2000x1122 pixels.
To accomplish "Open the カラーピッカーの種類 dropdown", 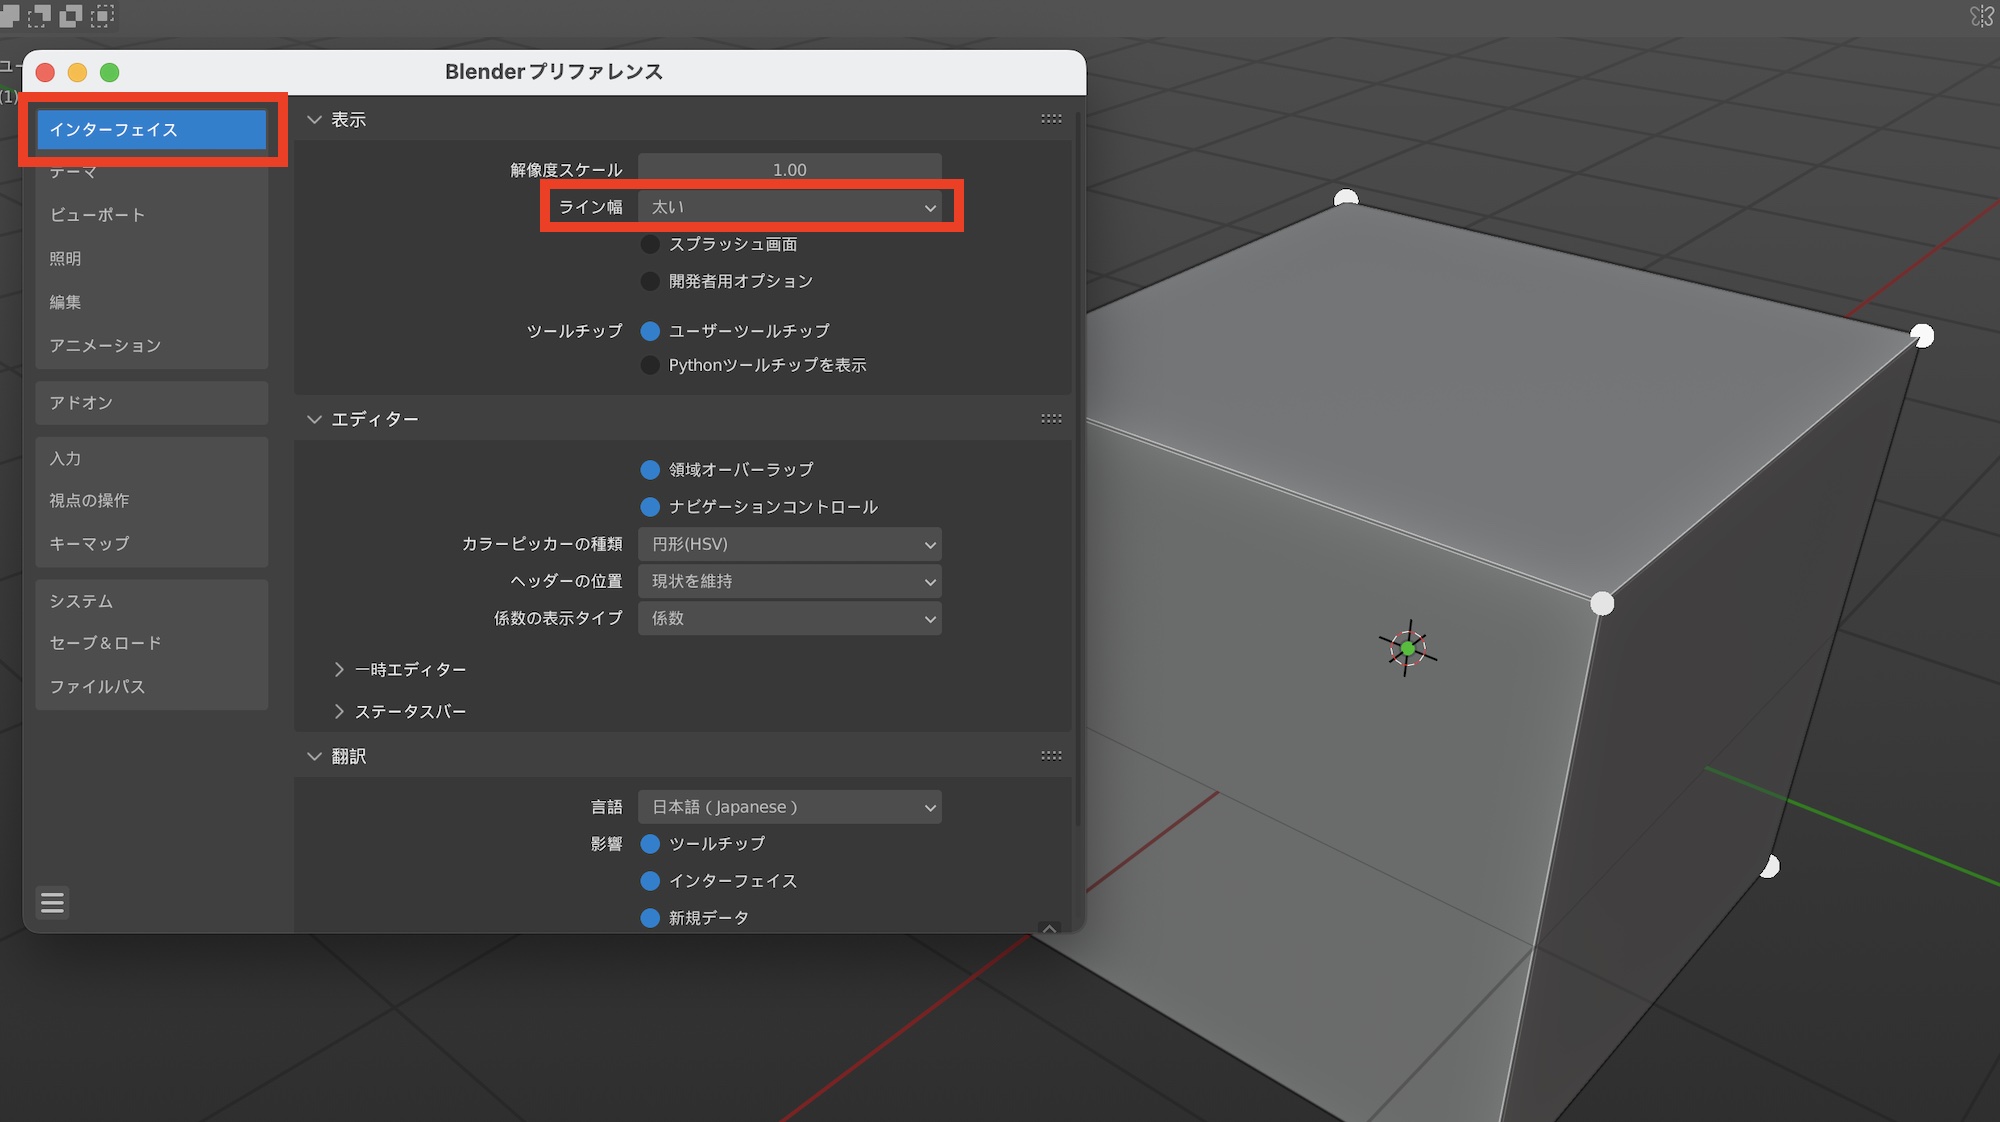I will [x=789, y=544].
